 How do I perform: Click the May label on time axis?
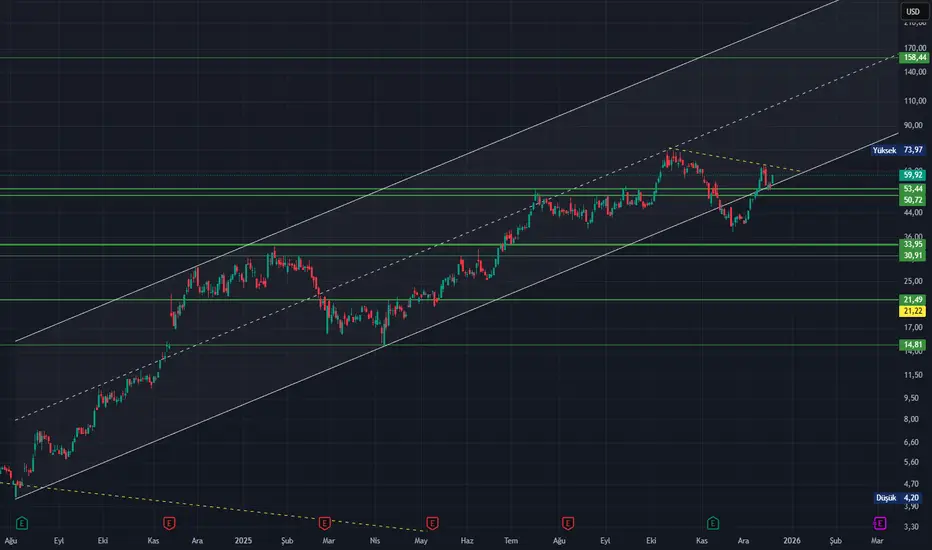(x=421, y=540)
